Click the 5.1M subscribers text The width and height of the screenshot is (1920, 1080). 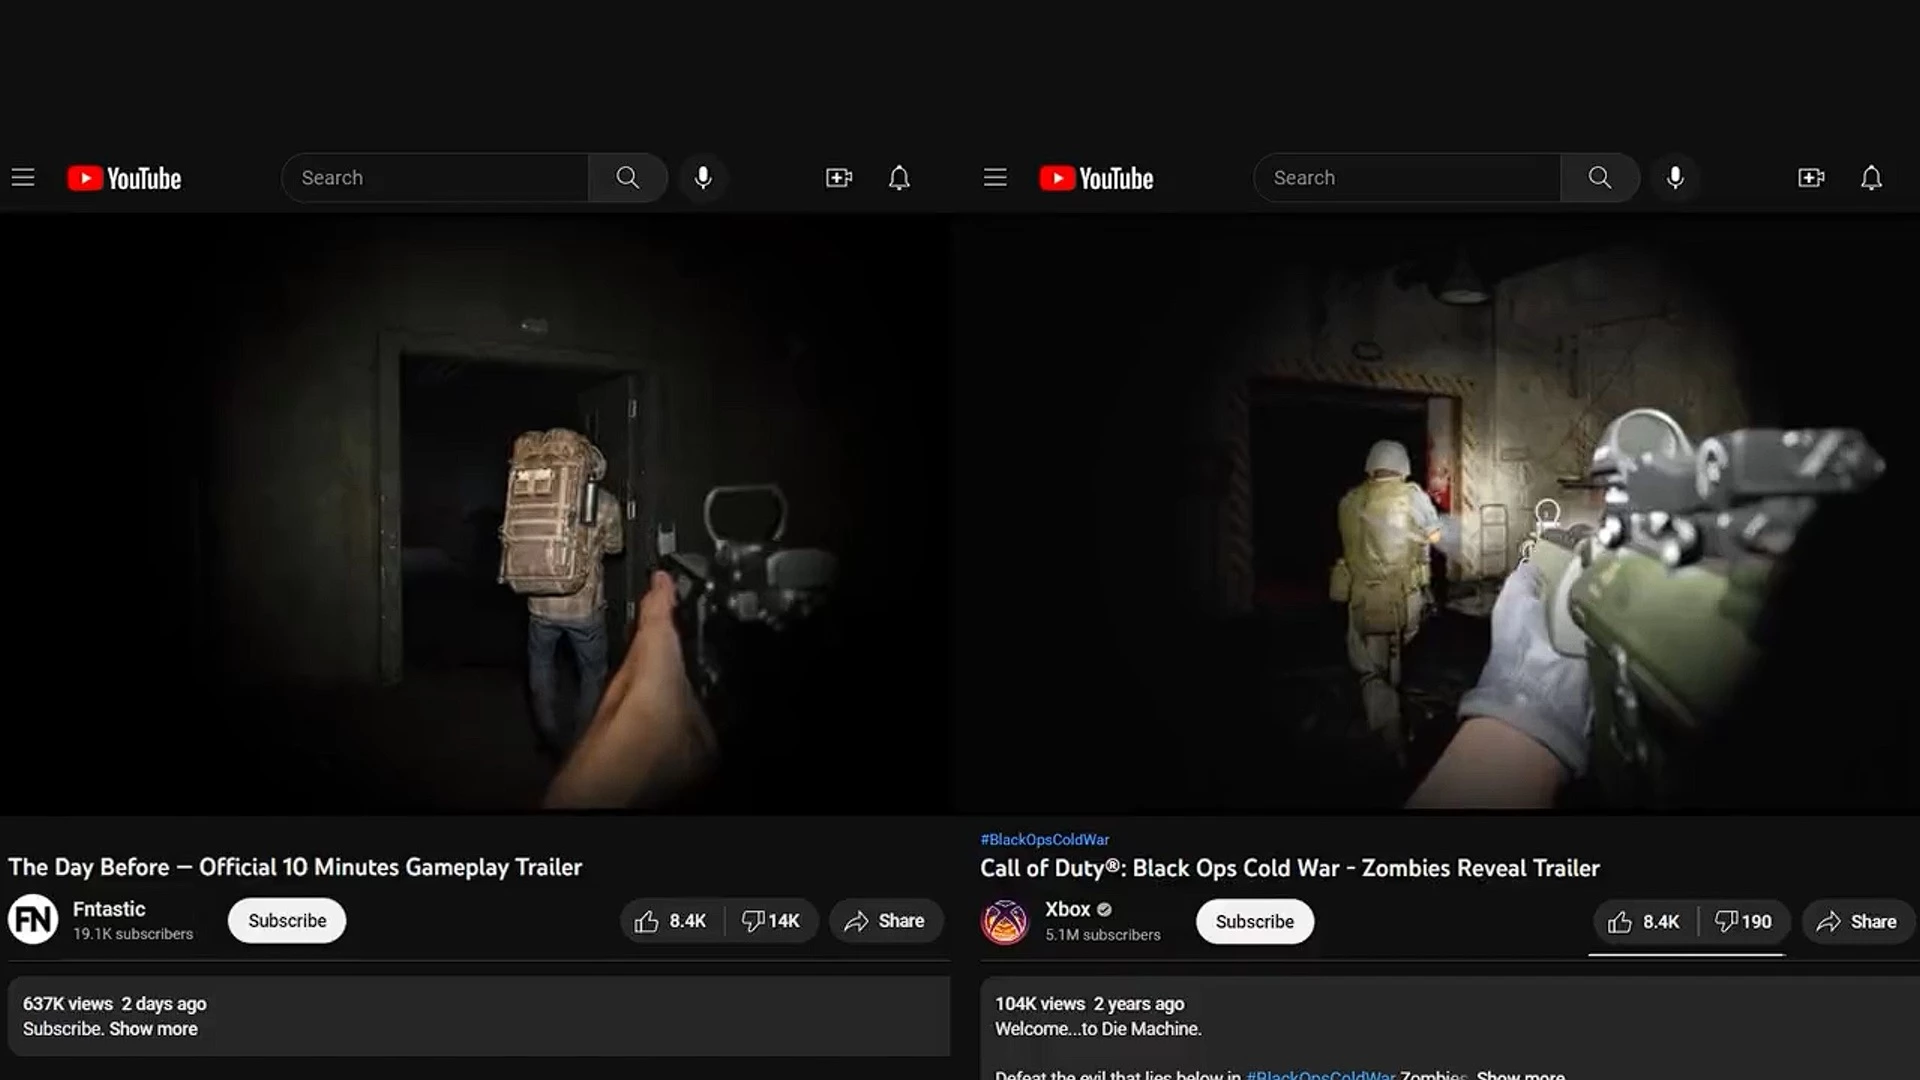pyautogui.click(x=1103, y=935)
